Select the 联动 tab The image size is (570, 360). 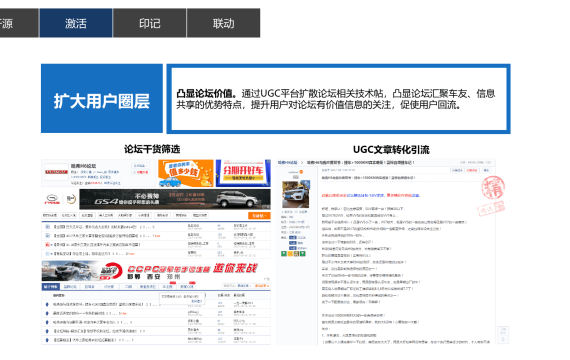[223, 23]
